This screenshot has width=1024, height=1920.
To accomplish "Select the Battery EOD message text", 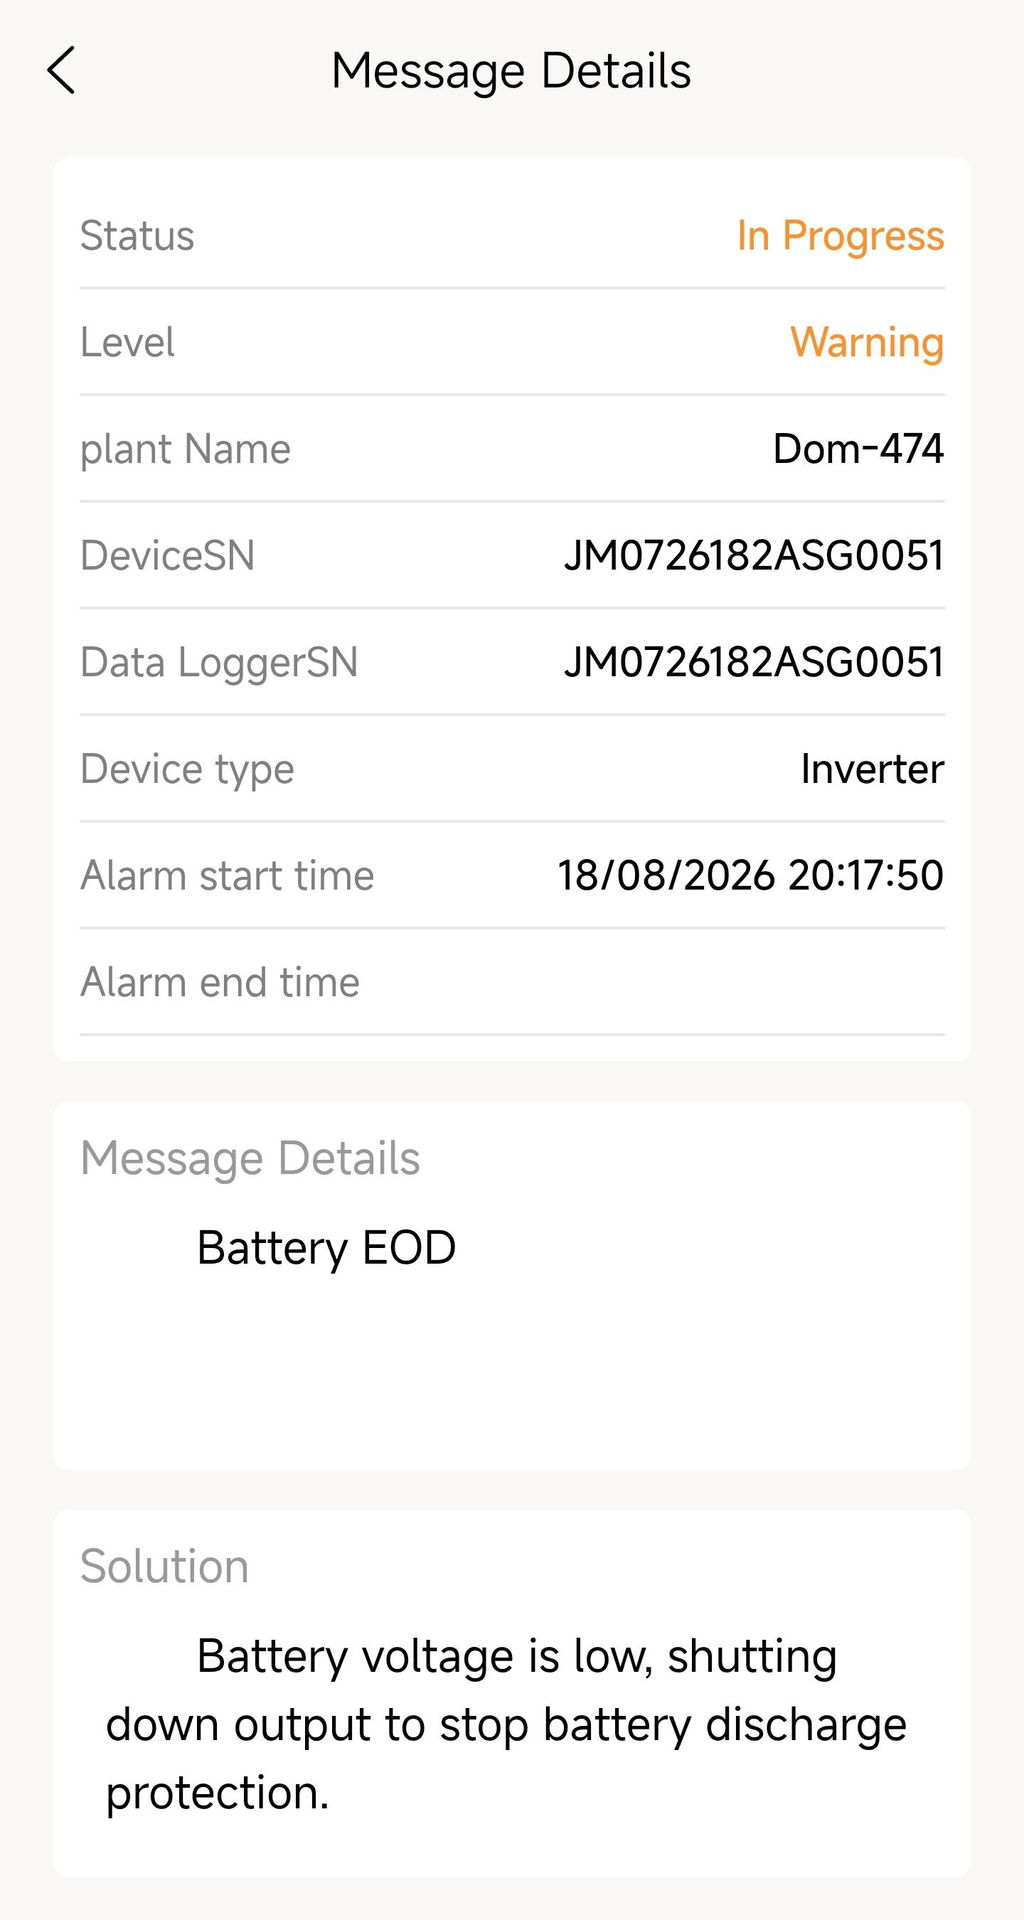I will (x=326, y=1248).
